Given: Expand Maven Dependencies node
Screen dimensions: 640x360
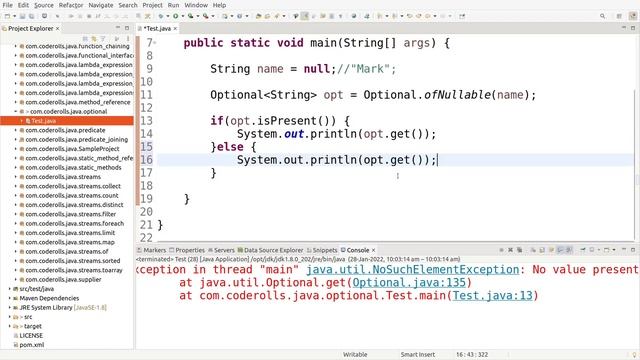Looking at the screenshot, I should (x=10, y=298).
